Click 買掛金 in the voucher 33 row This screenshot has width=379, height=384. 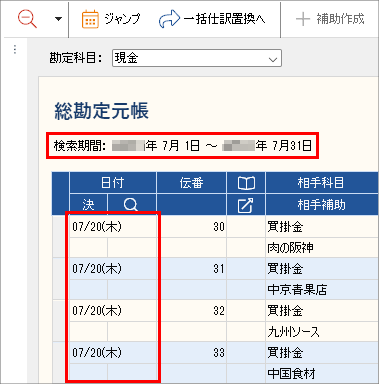pos(285,353)
